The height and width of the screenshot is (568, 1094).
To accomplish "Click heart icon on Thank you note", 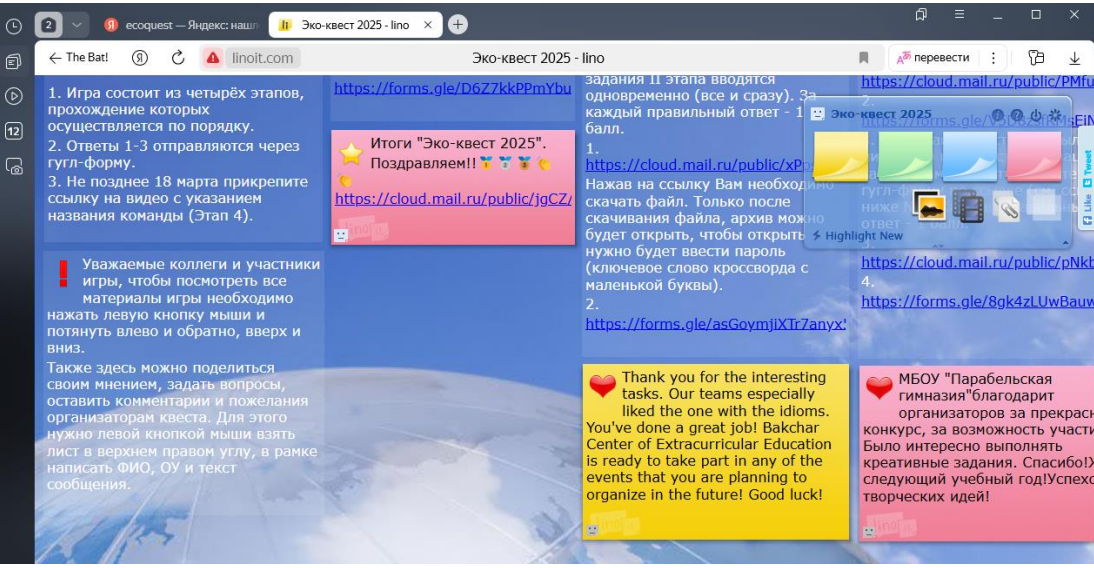I will click(x=602, y=385).
